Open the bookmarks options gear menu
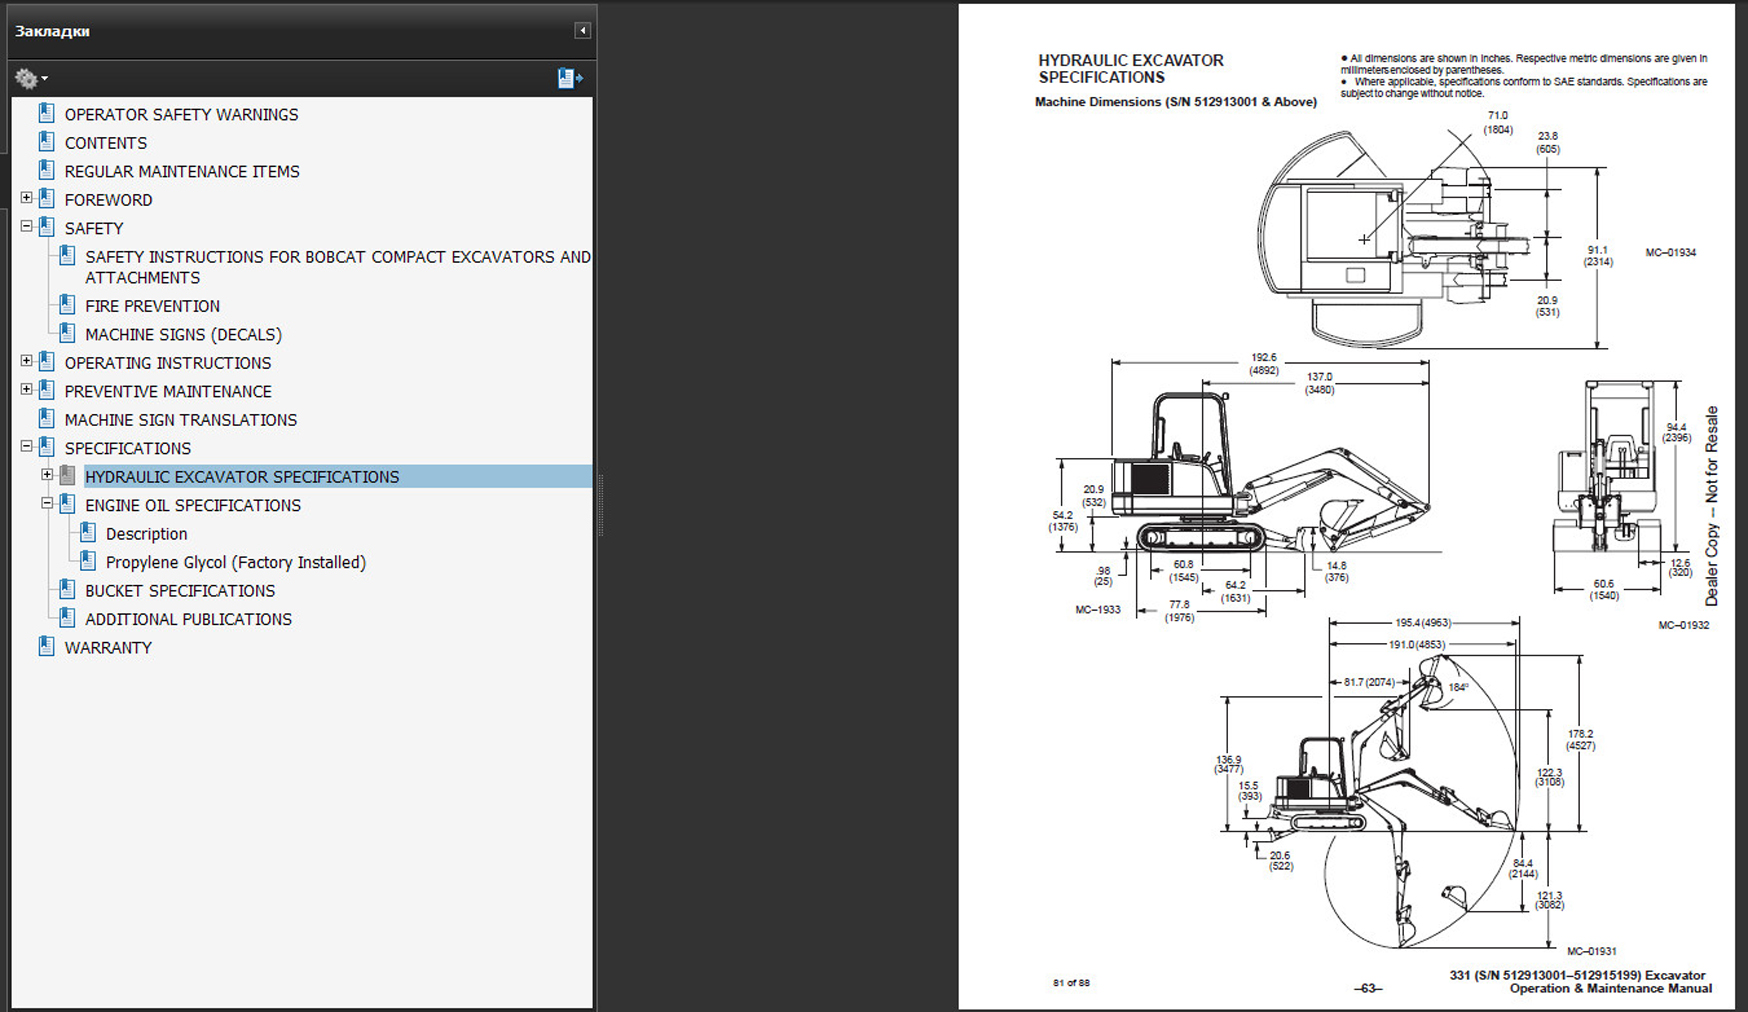 (x=30, y=78)
